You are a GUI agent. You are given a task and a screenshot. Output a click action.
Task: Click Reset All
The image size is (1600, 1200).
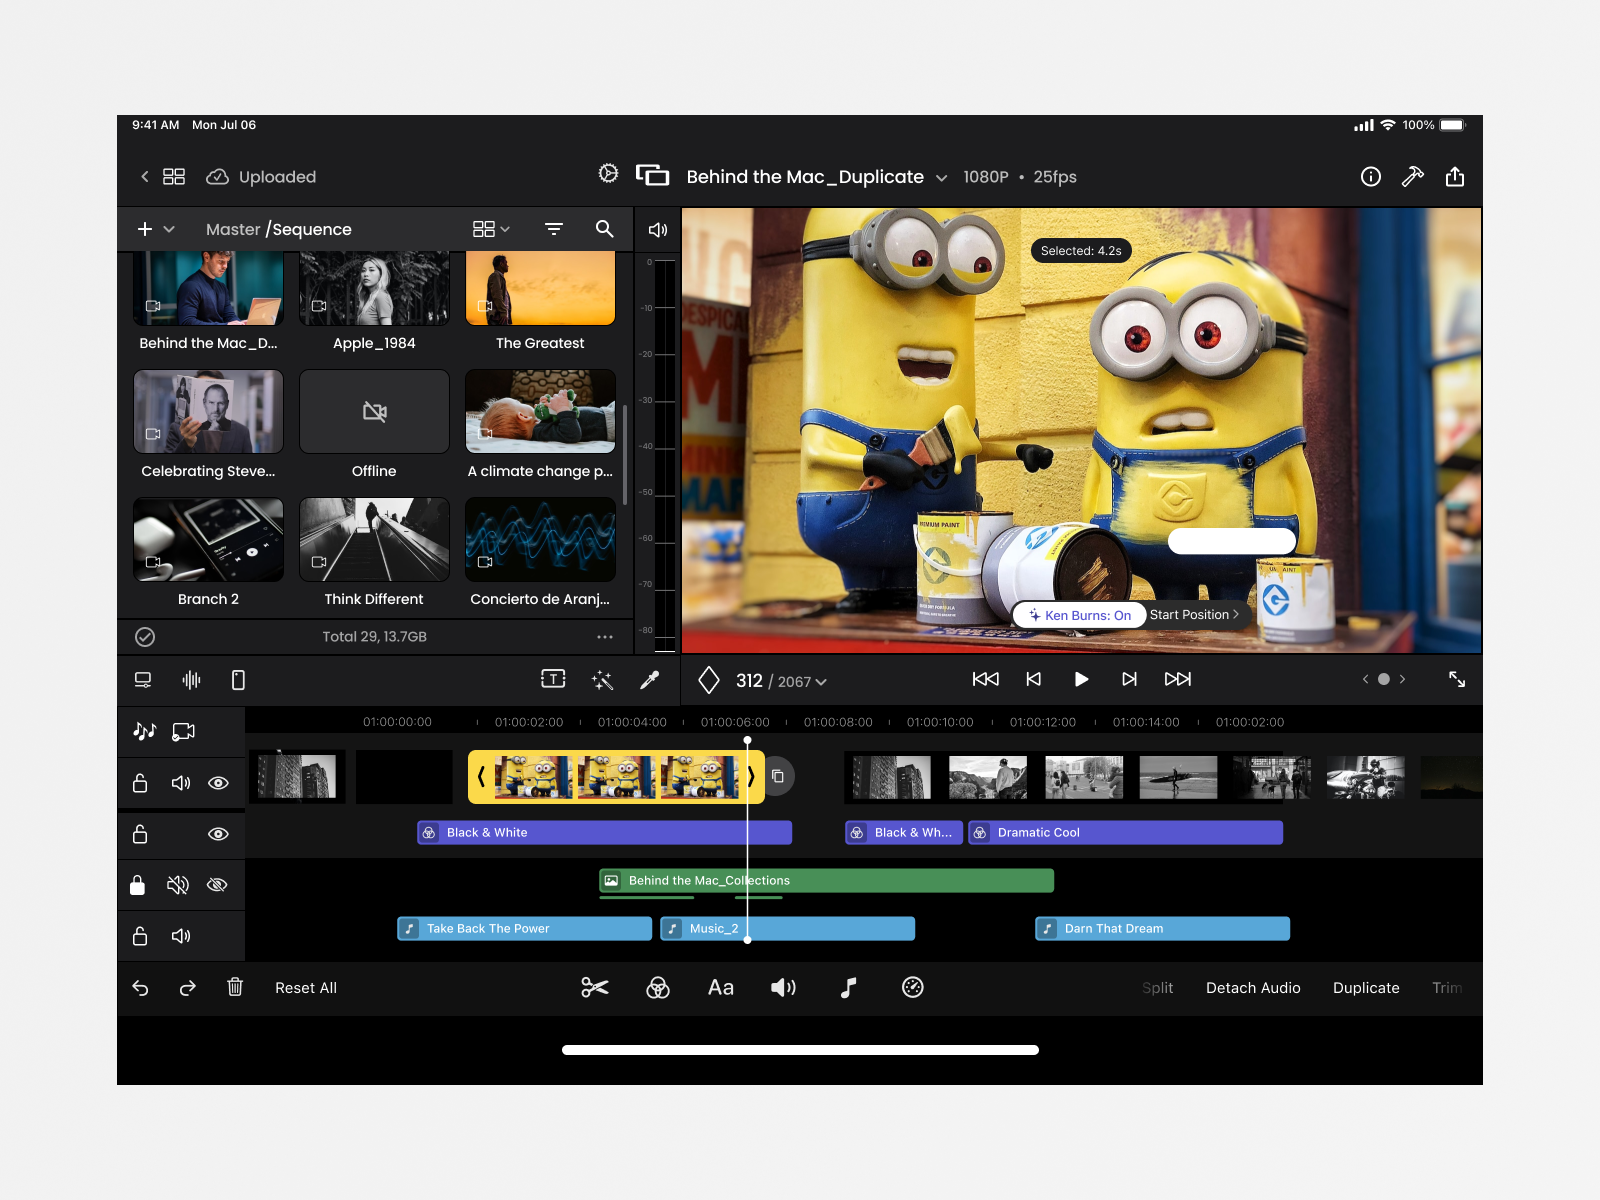[306, 988]
